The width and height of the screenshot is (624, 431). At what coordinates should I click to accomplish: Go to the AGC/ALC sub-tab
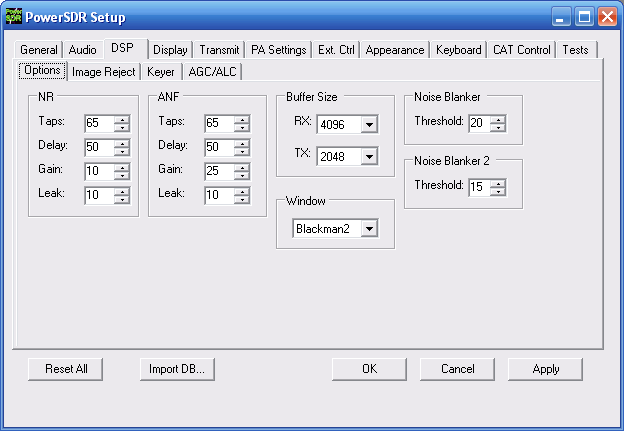coord(212,72)
